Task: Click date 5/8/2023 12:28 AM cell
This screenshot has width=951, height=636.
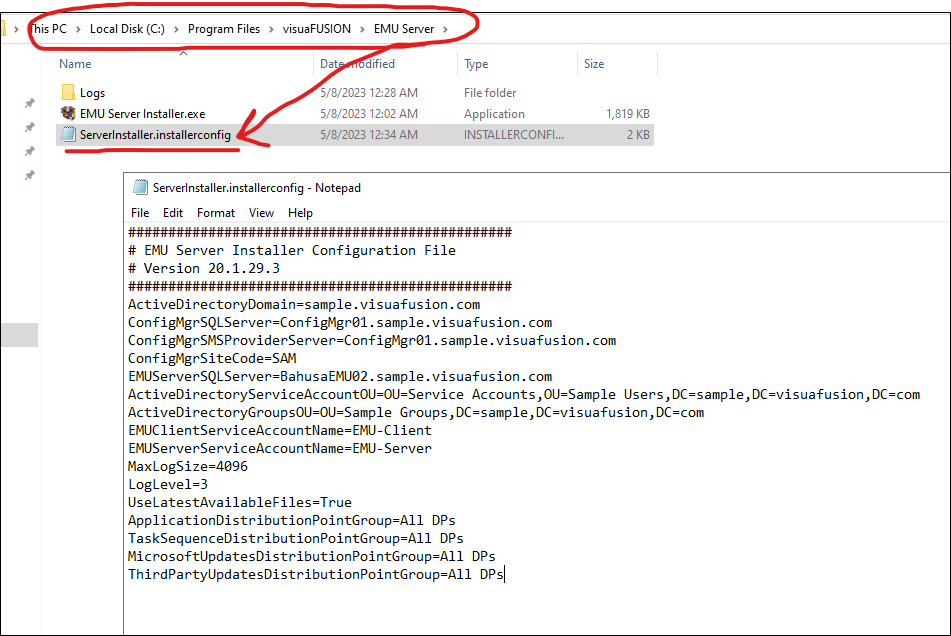Action: (x=369, y=93)
